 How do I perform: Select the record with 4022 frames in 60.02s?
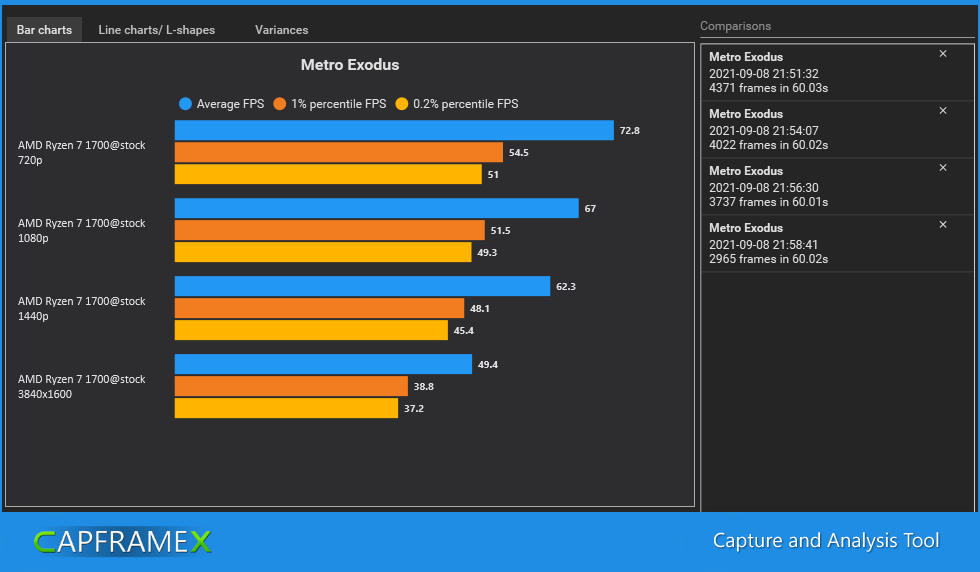(838, 129)
